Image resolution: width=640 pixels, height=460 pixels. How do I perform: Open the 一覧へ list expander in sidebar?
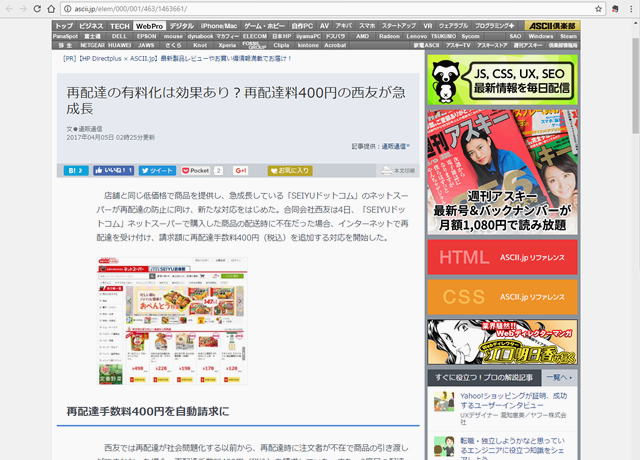[558, 377]
